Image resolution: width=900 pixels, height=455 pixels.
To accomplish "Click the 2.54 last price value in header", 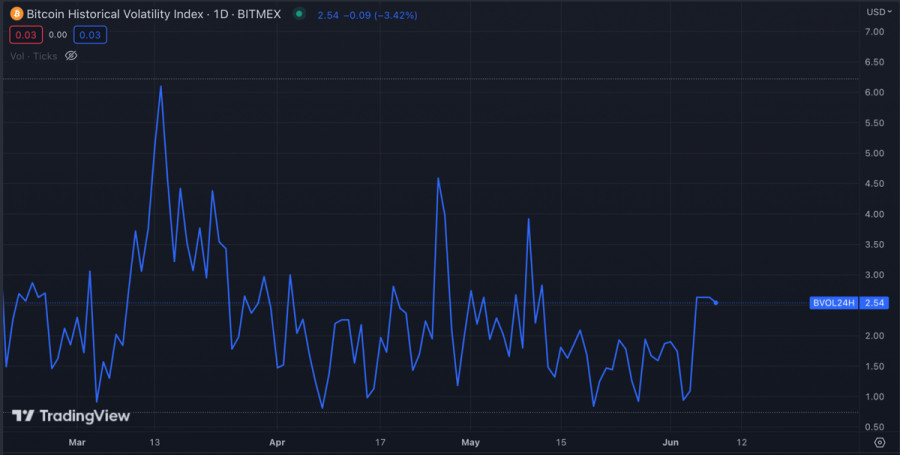I will click(329, 16).
